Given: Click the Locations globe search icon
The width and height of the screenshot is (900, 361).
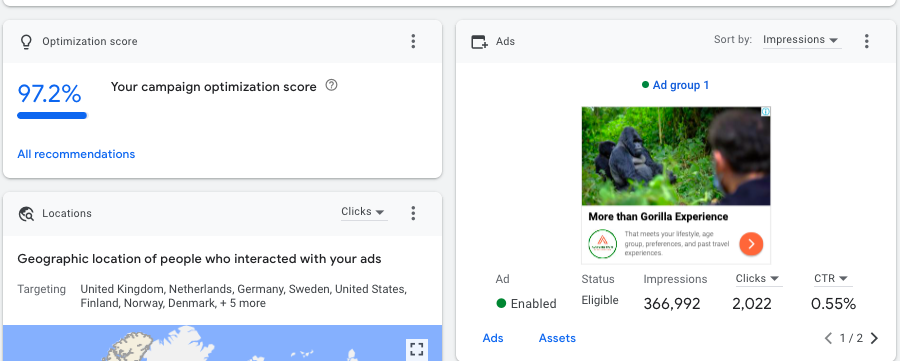Looking at the screenshot, I should point(26,214).
